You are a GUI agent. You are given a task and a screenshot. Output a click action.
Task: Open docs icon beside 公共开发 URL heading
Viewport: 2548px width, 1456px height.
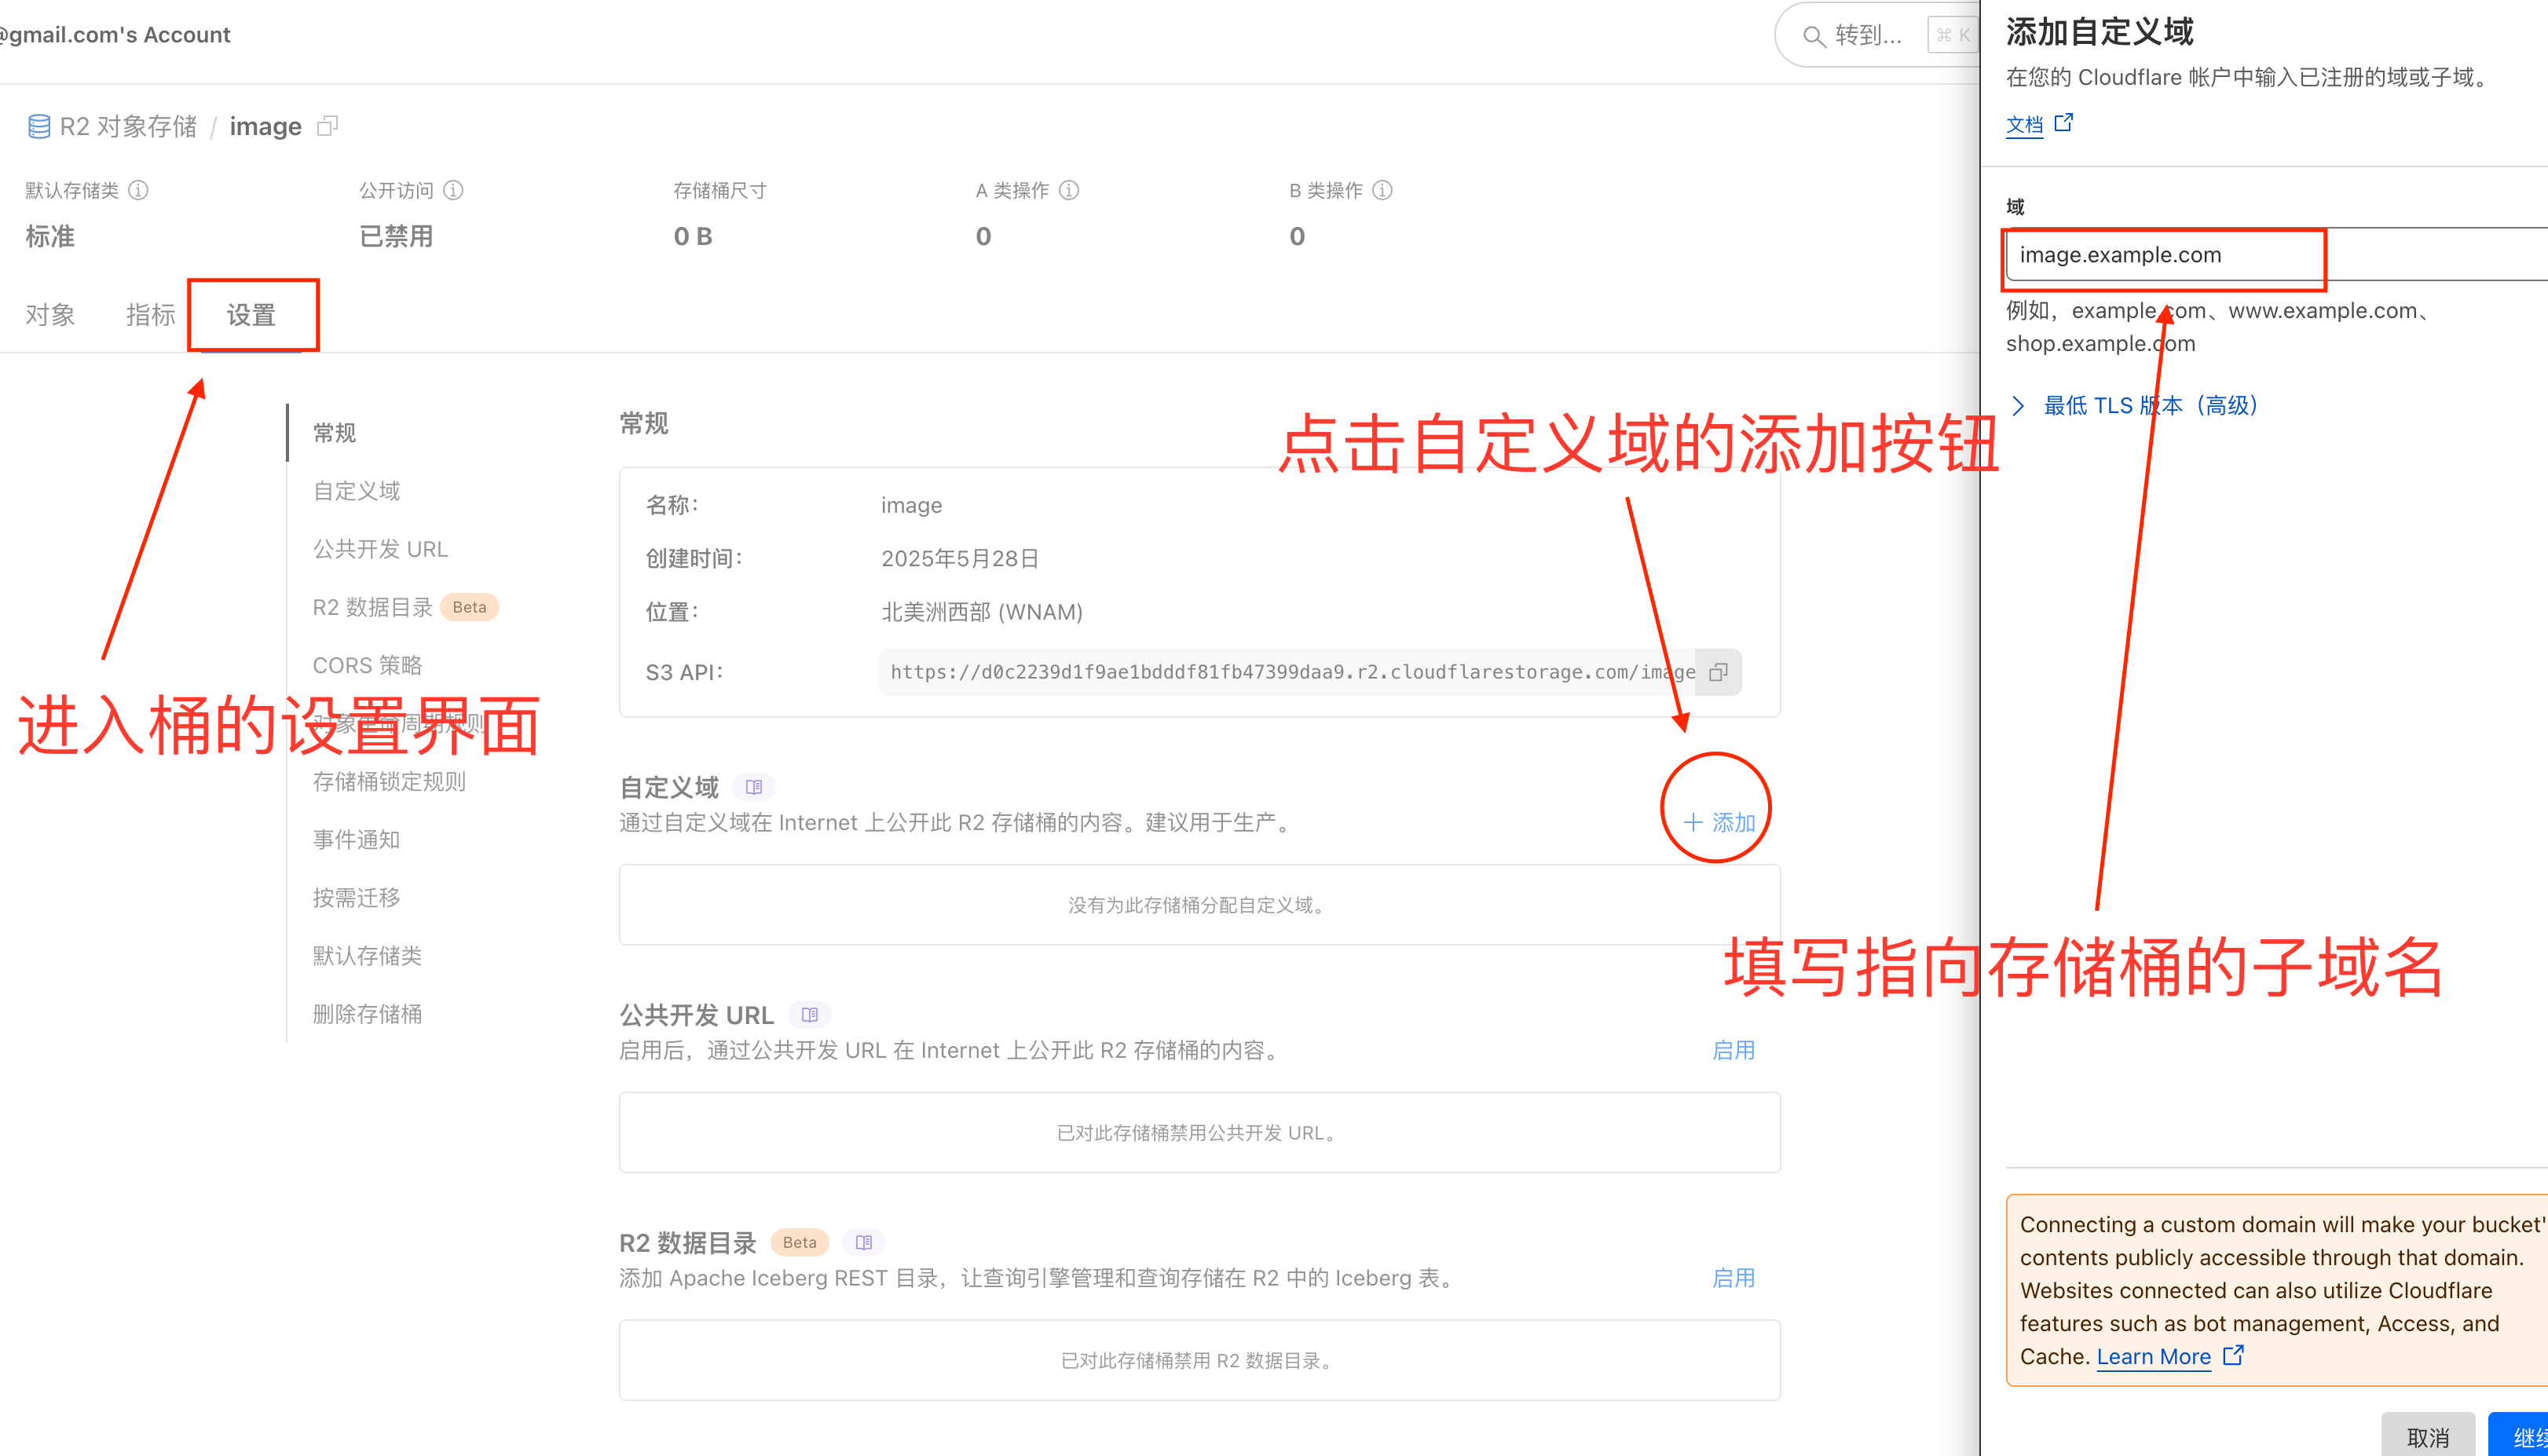pos(810,1015)
